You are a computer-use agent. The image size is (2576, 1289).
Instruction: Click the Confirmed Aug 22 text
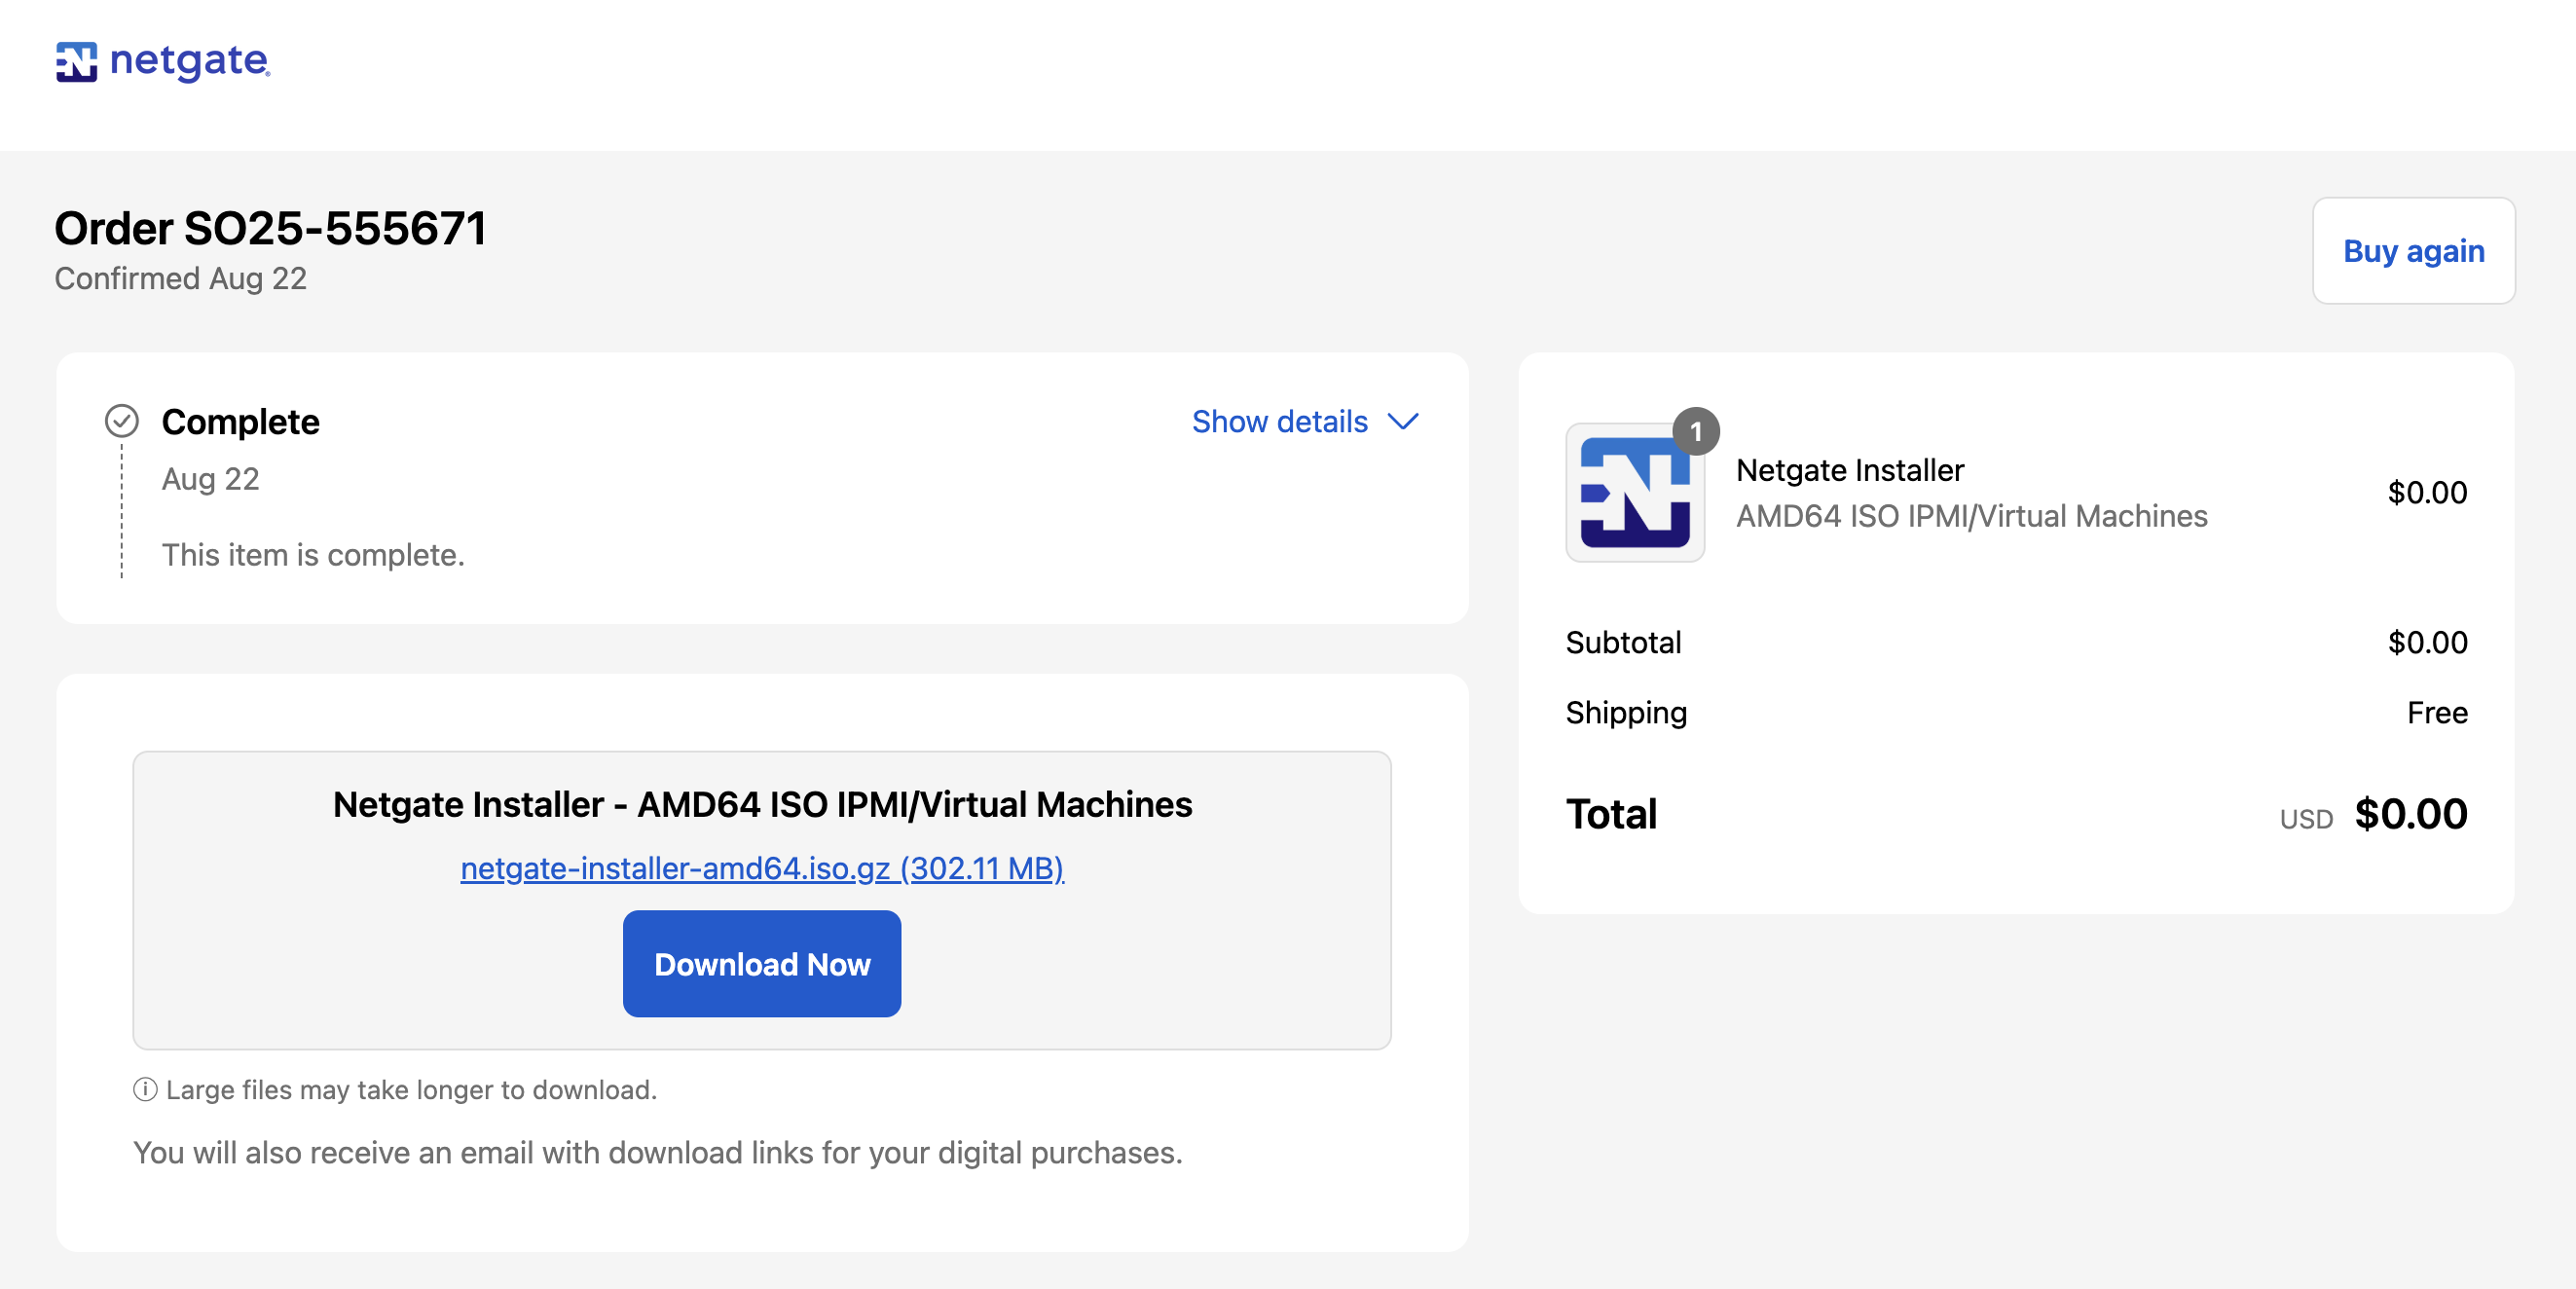(180, 279)
